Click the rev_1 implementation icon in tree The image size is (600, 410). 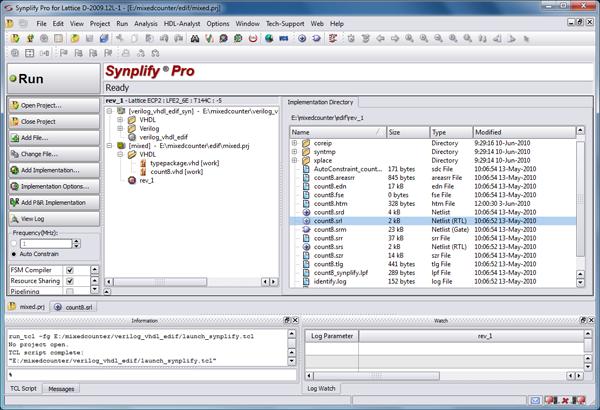132,181
